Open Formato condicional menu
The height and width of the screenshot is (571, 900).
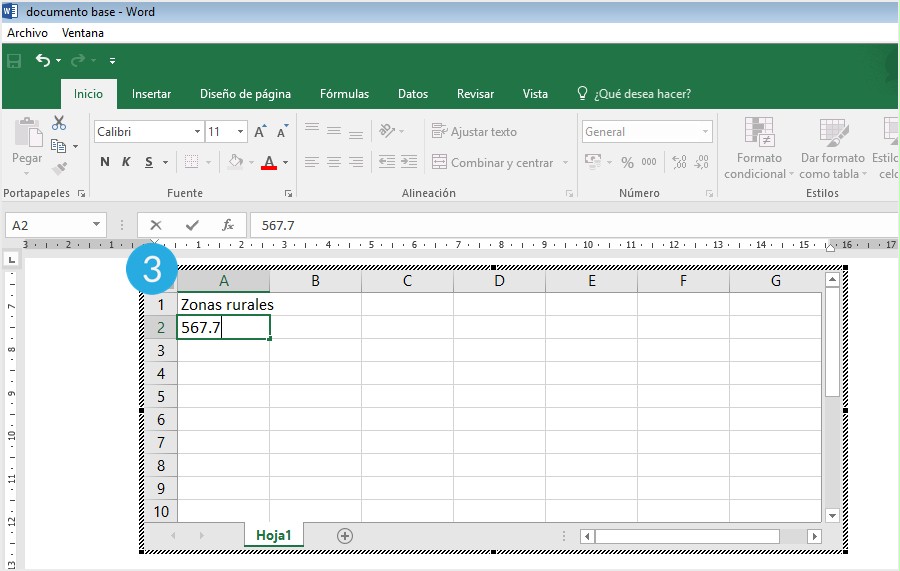click(x=759, y=148)
